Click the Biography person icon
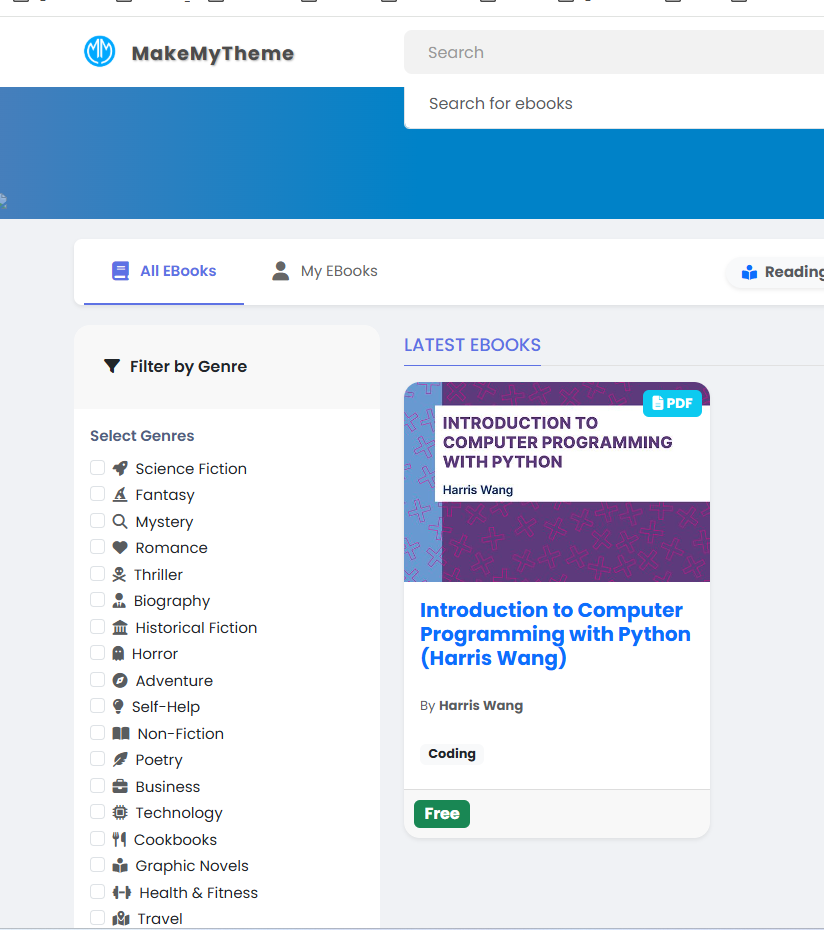The image size is (824, 930). point(119,600)
